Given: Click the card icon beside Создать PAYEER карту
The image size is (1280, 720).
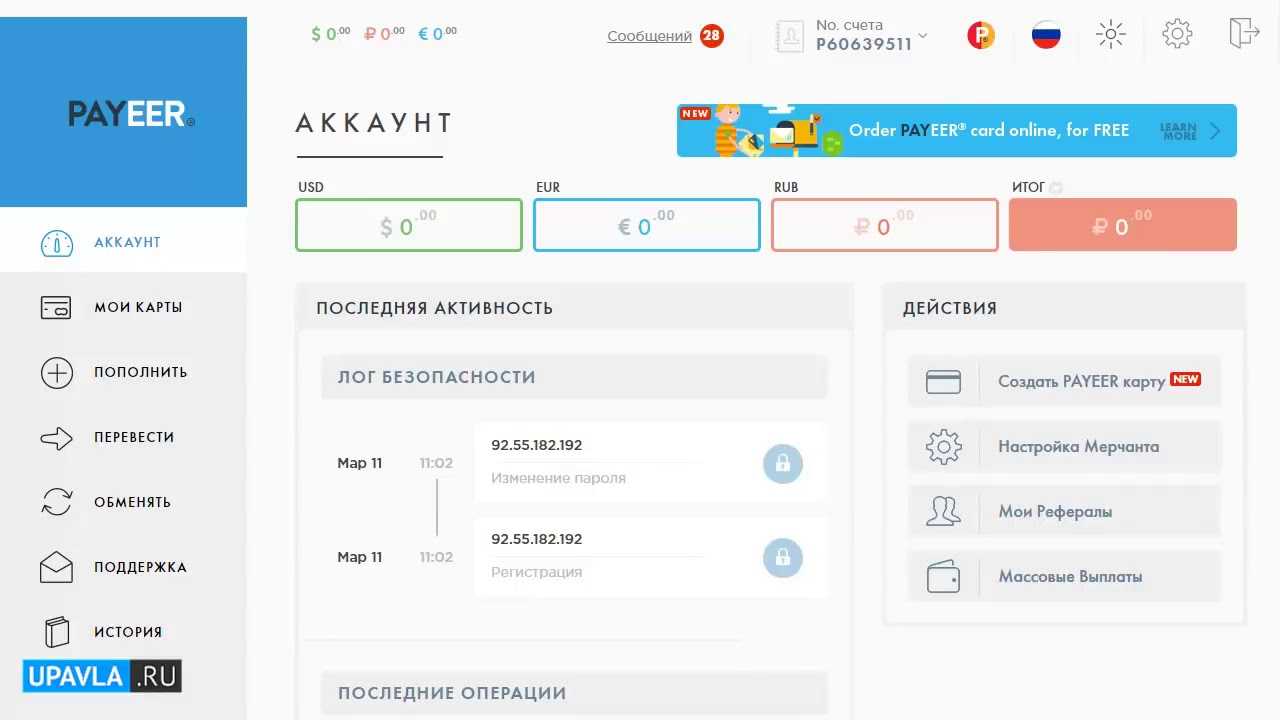Looking at the screenshot, I should 943,382.
